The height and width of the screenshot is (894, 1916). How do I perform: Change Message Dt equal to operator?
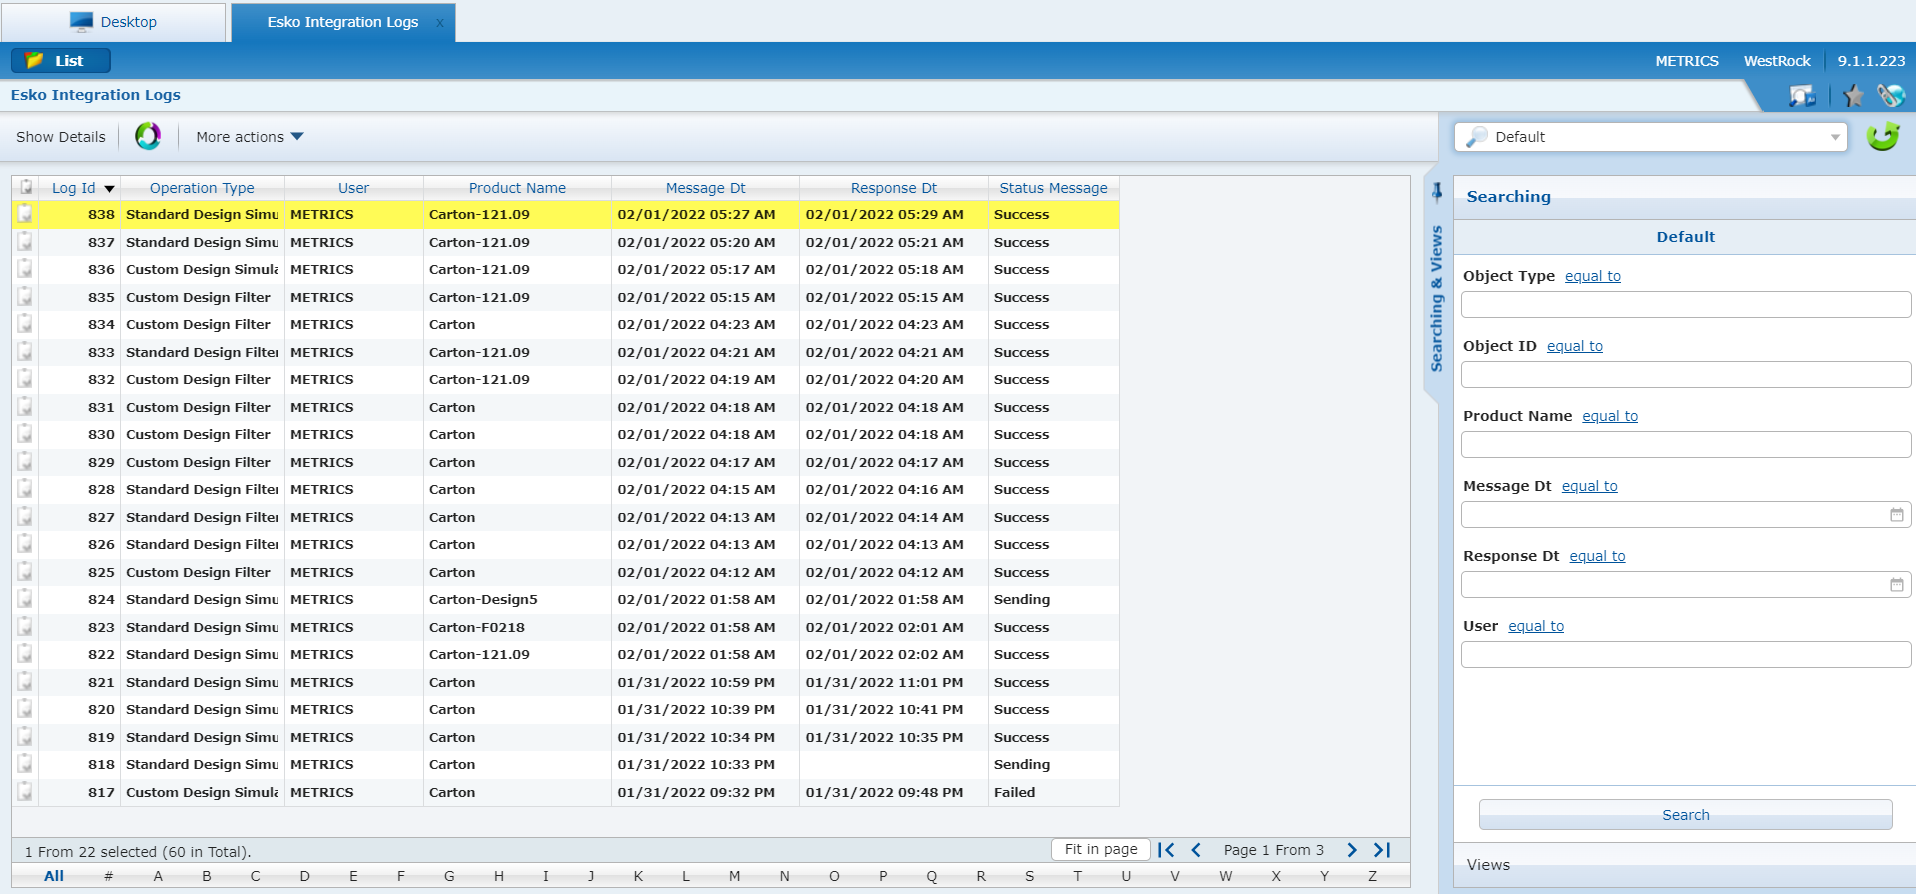[1589, 486]
